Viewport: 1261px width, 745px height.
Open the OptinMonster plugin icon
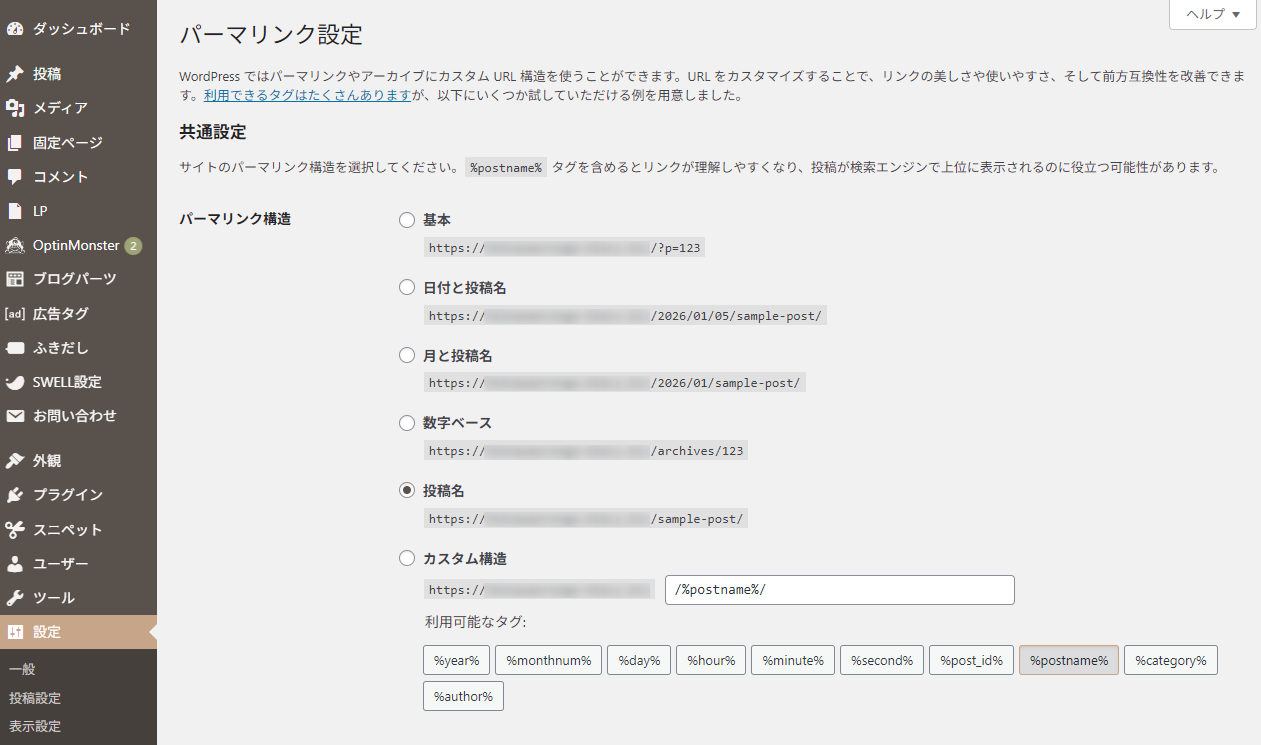[x=16, y=245]
